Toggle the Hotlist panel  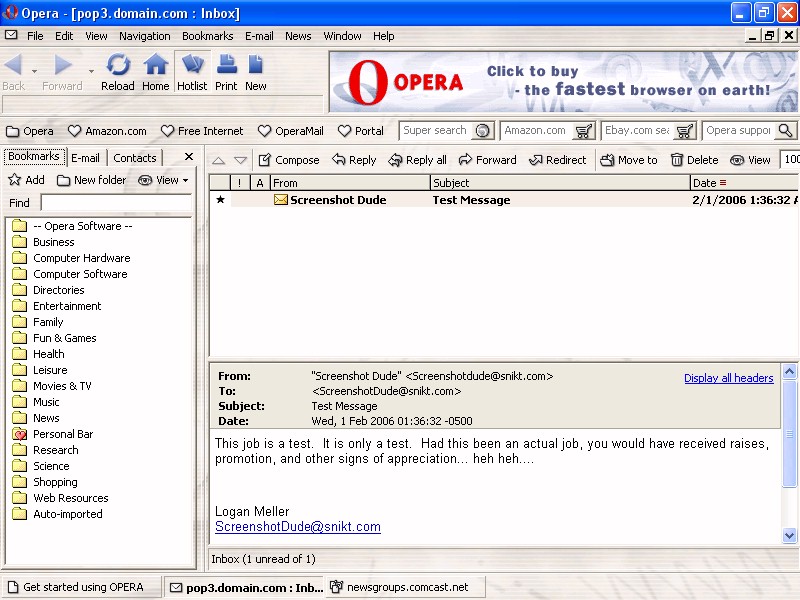[x=192, y=72]
